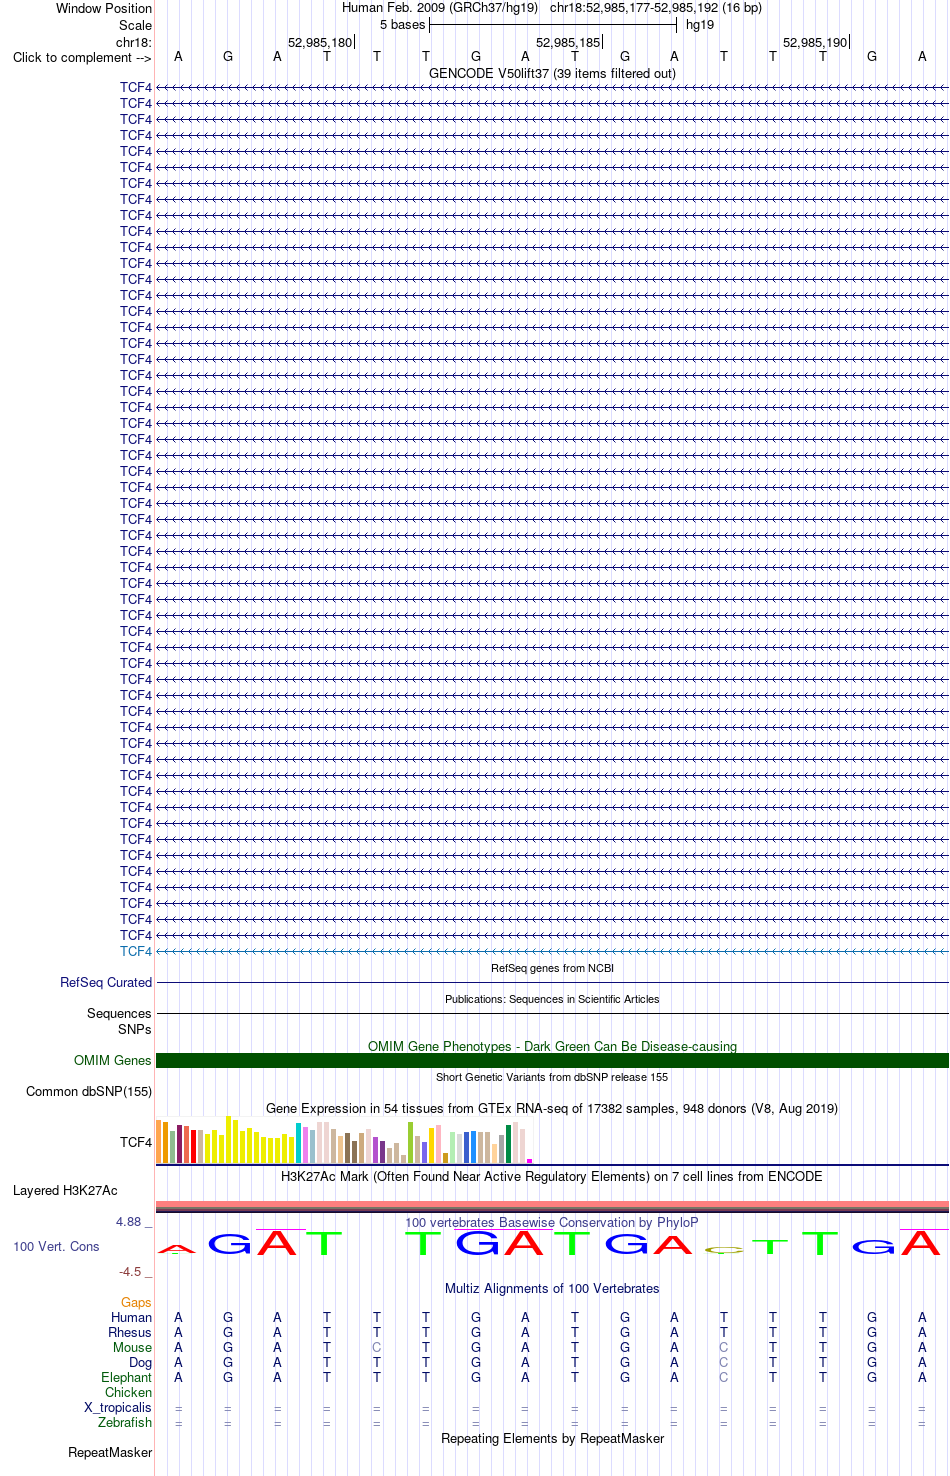Open OMIM Gene Phenotypes track title
Viewport: 950px width, 1476px height.
tap(552, 1046)
